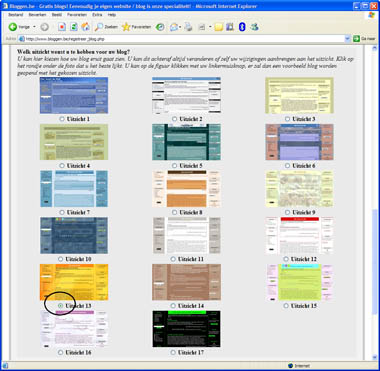Open the Bestand menu
The image size is (380, 371).
pyautogui.click(x=15, y=15)
